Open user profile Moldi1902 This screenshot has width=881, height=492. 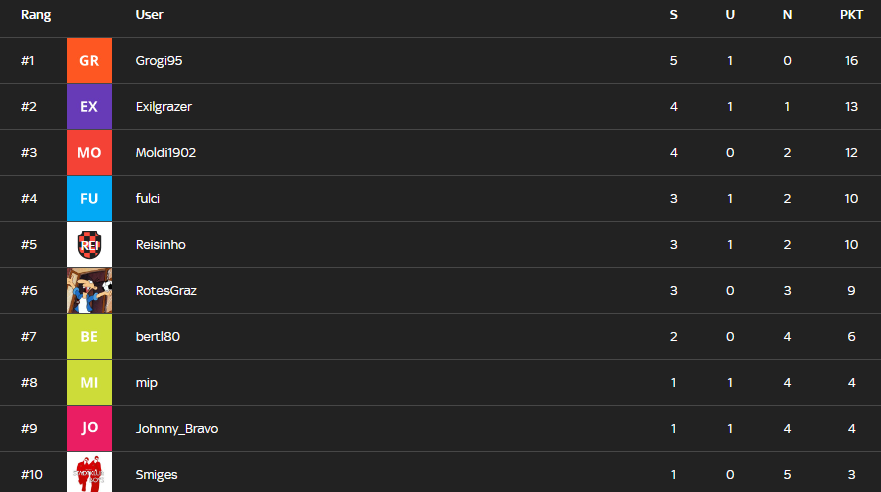point(166,153)
